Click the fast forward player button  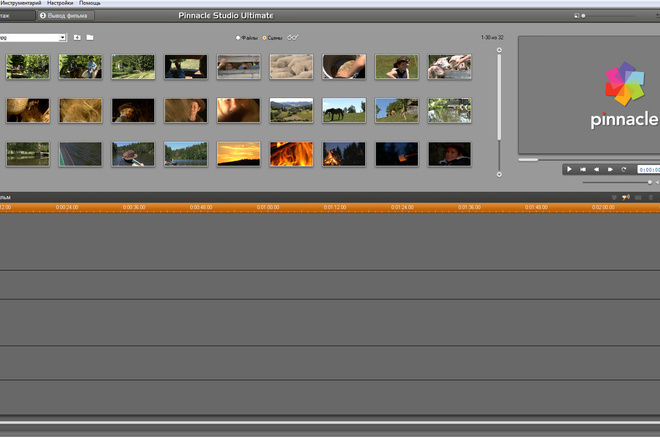(610, 170)
